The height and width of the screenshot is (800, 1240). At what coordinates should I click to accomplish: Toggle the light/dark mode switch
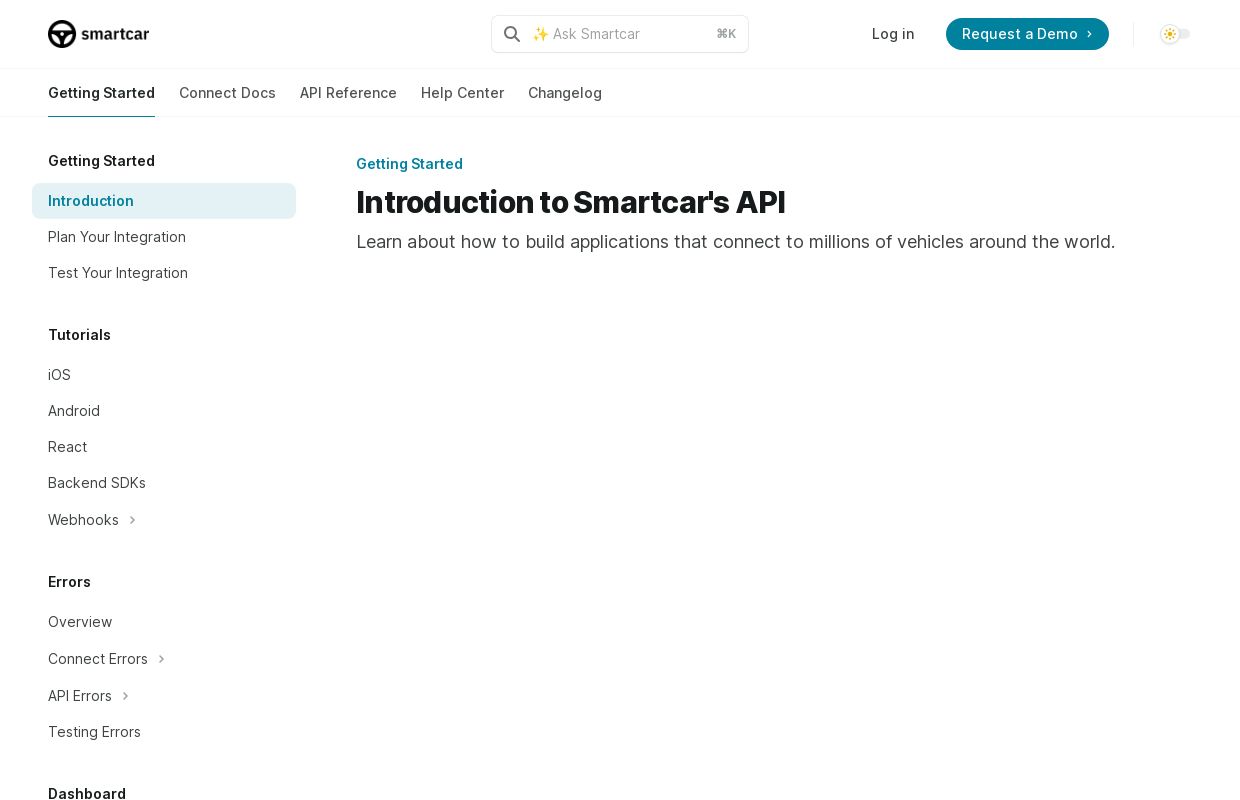tap(1175, 34)
